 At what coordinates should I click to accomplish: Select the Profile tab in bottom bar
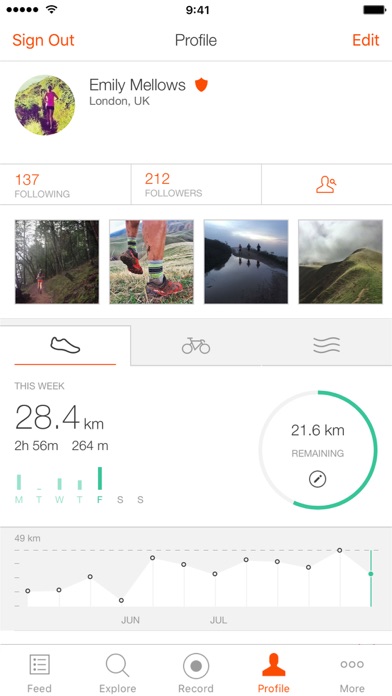coord(273,672)
